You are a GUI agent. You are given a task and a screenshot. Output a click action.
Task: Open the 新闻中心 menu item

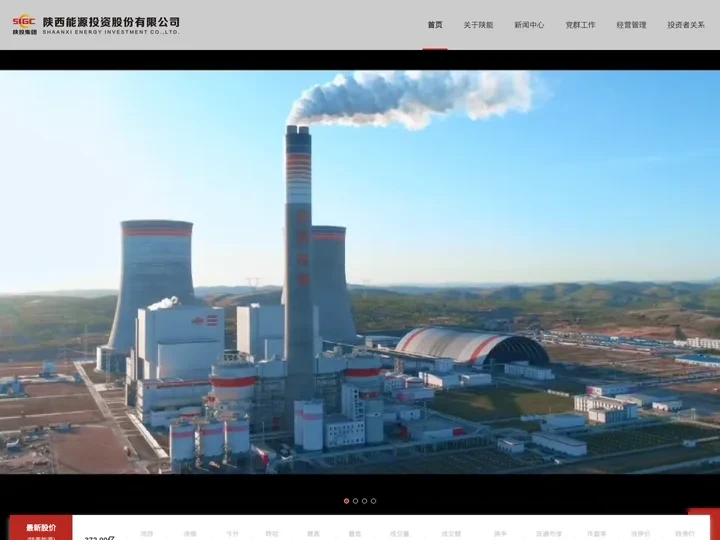tap(529, 25)
